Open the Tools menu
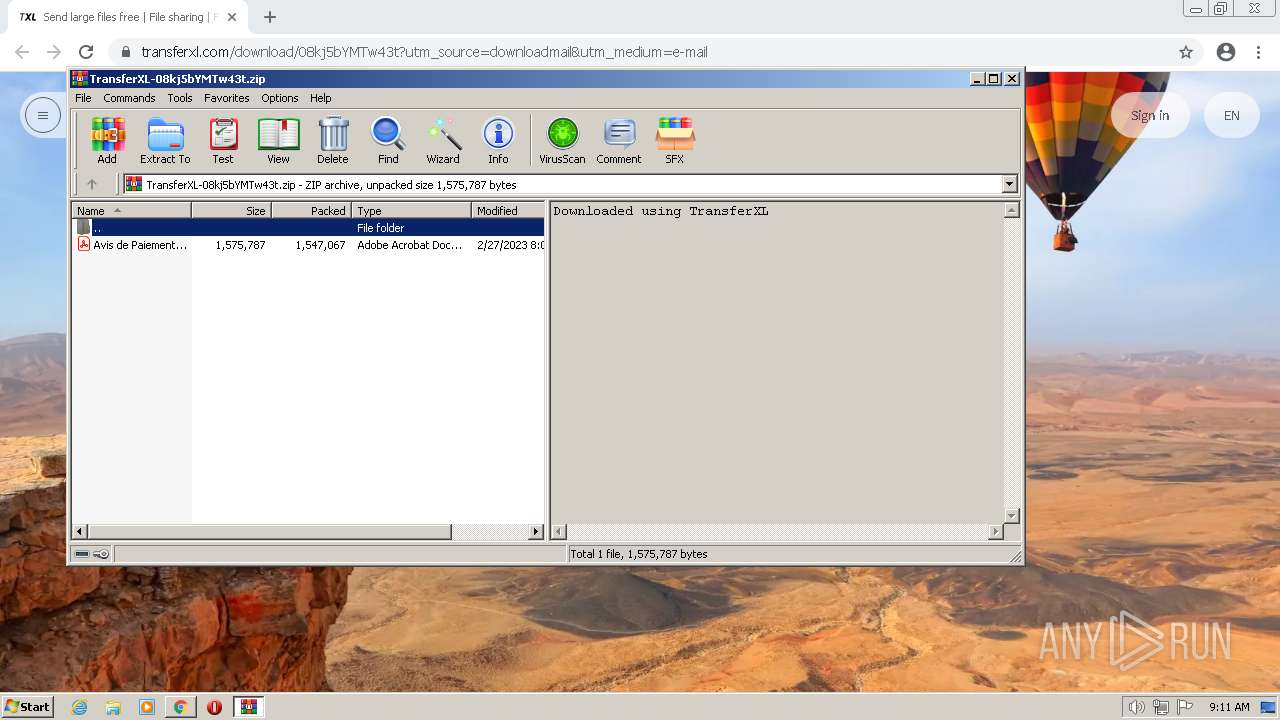The width and height of the screenshot is (1280, 720). click(x=180, y=98)
